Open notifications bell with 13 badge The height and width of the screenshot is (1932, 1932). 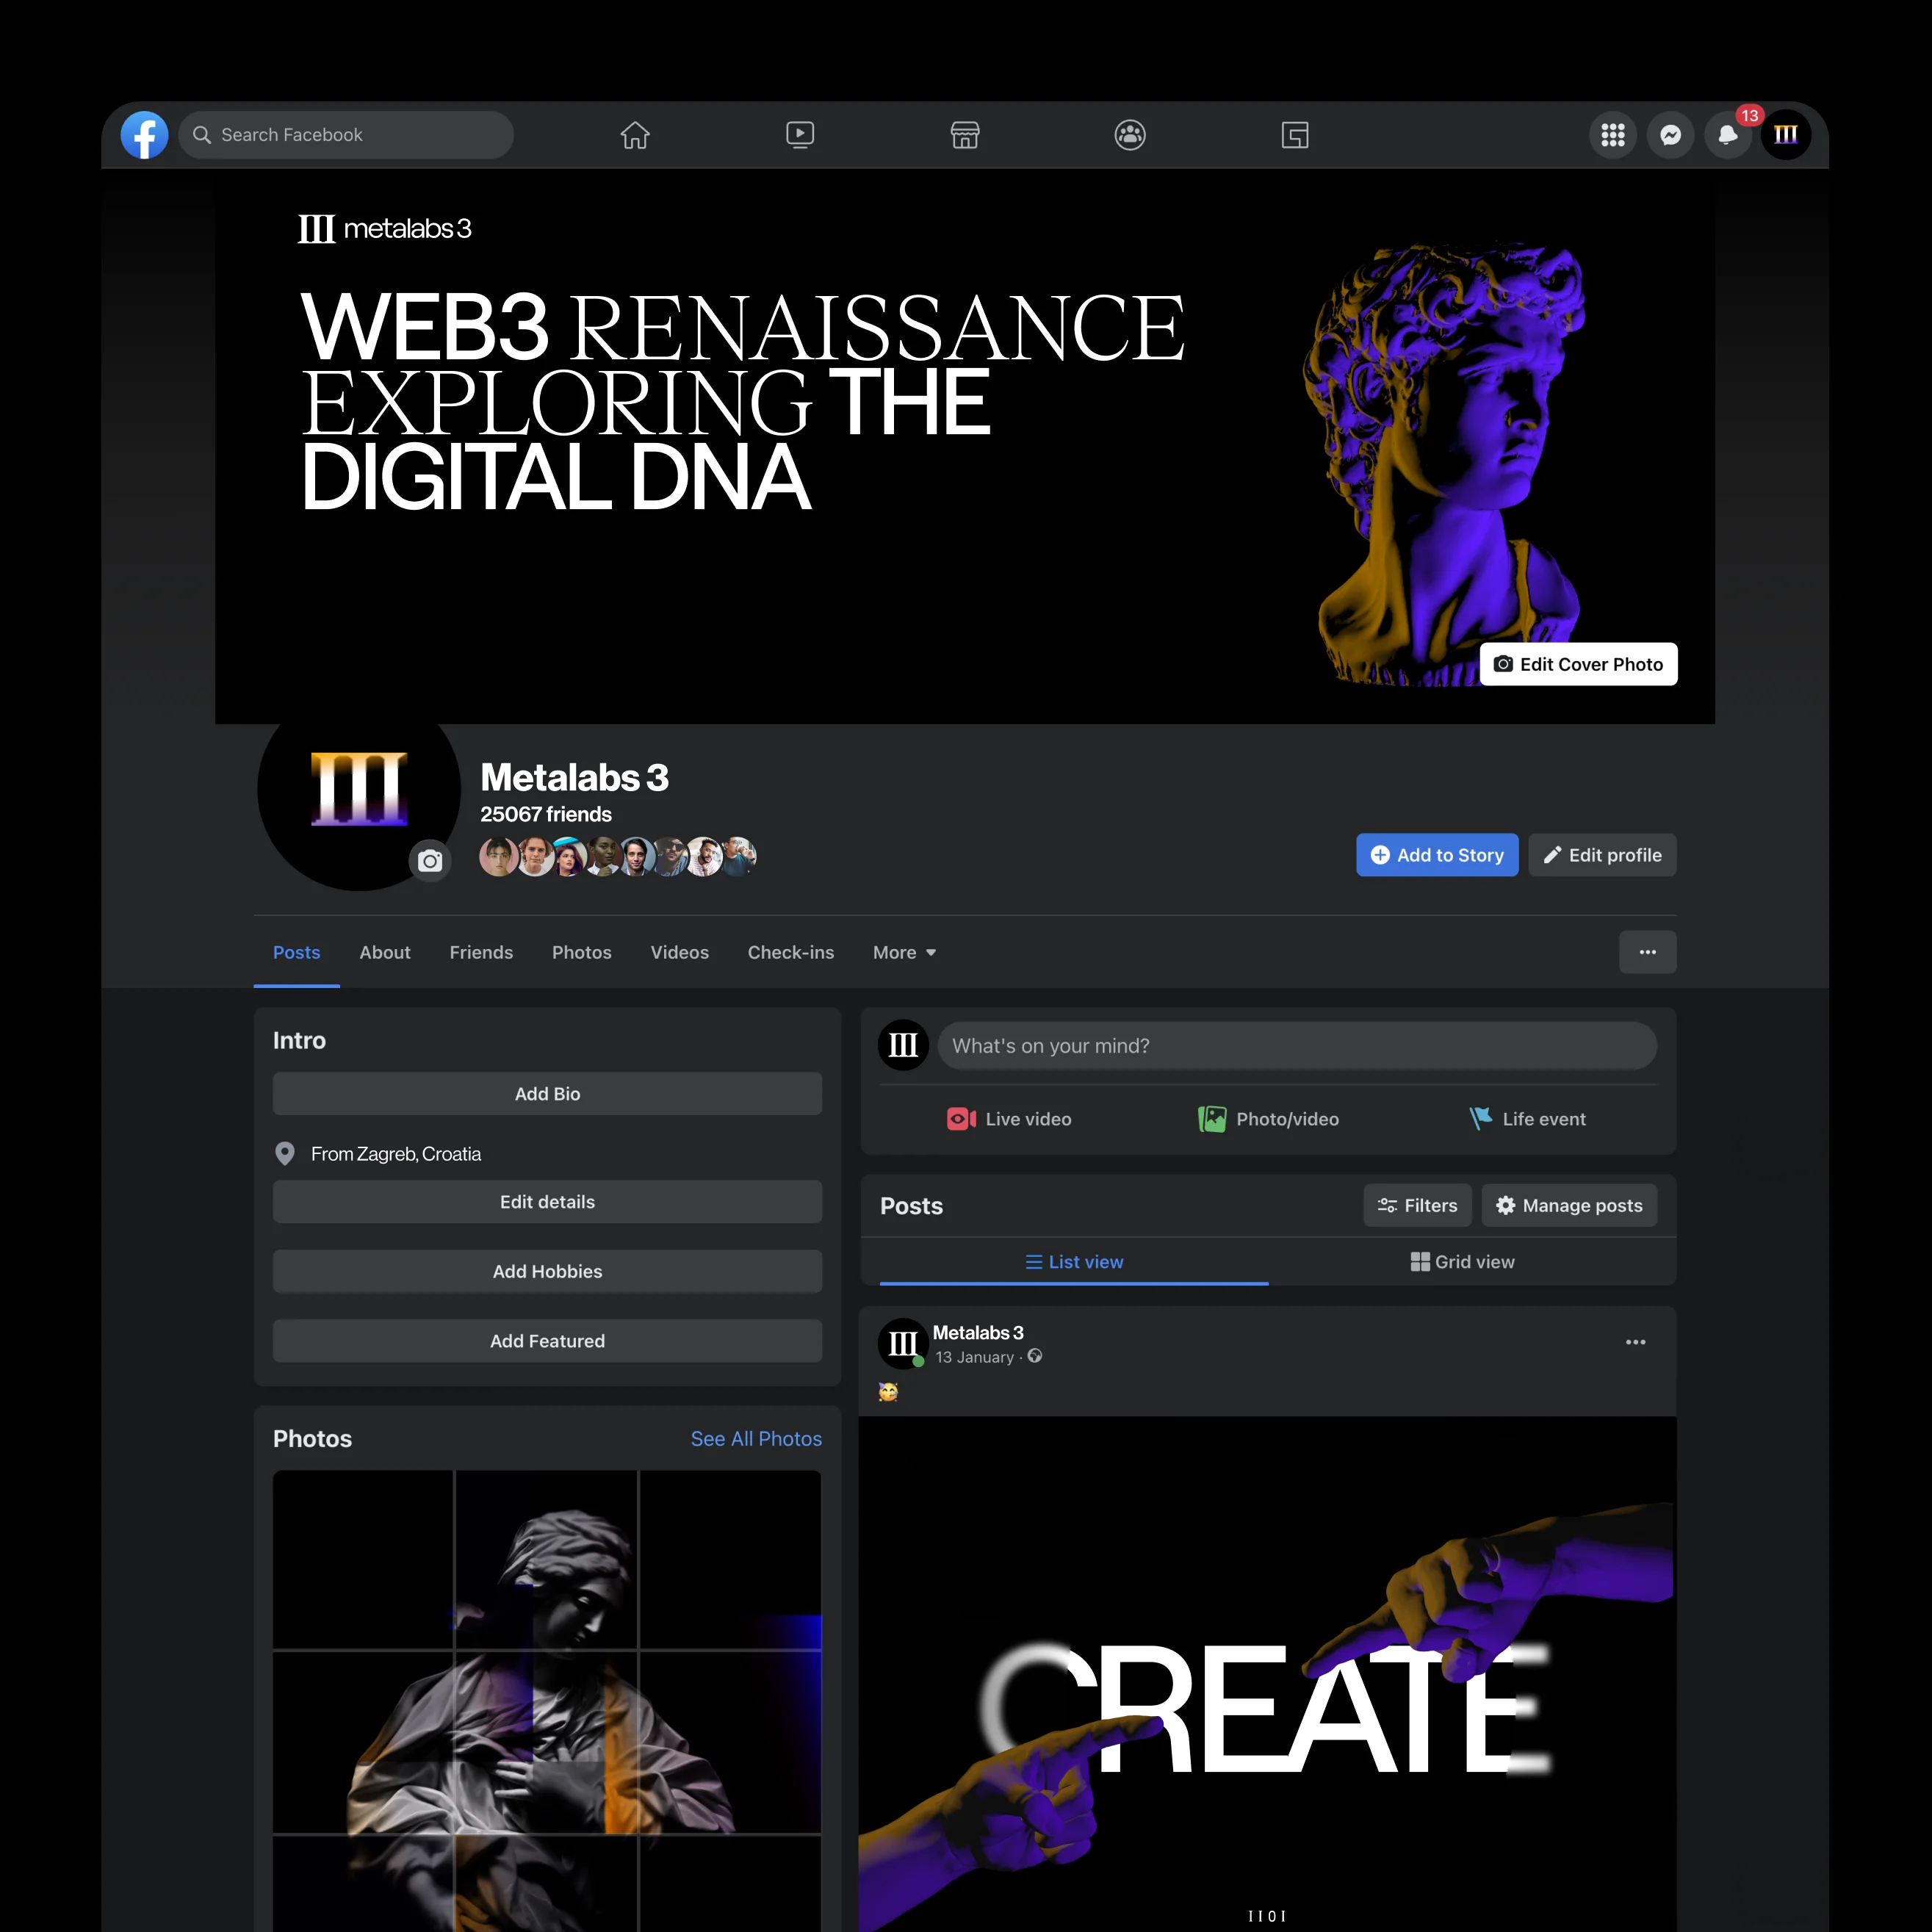click(1728, 135)
